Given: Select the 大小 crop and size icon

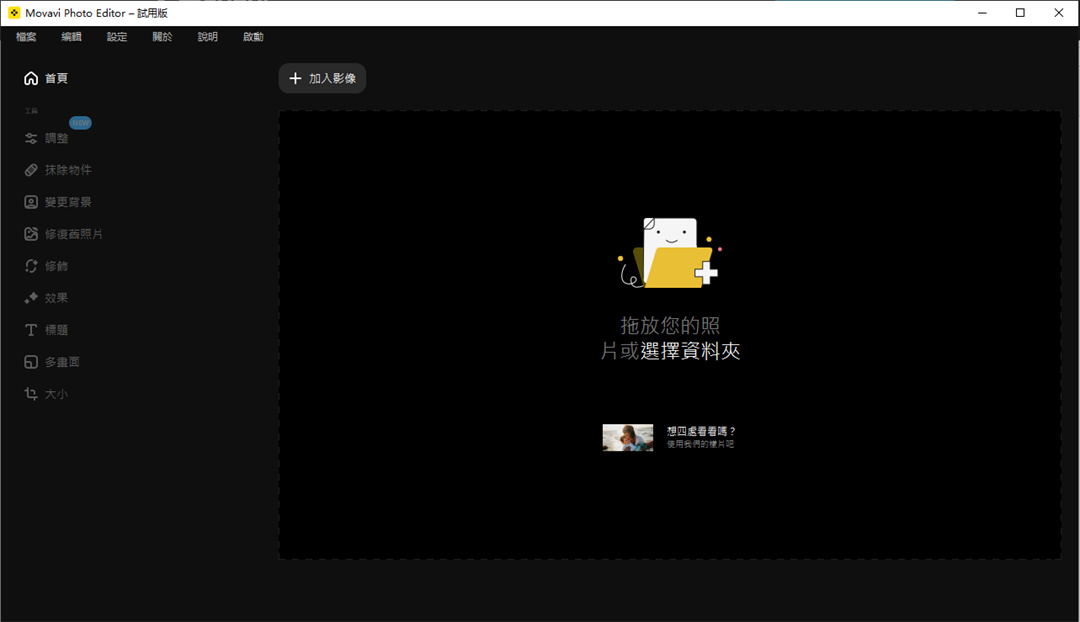Looking at the screenshot, I should [31, 394].
